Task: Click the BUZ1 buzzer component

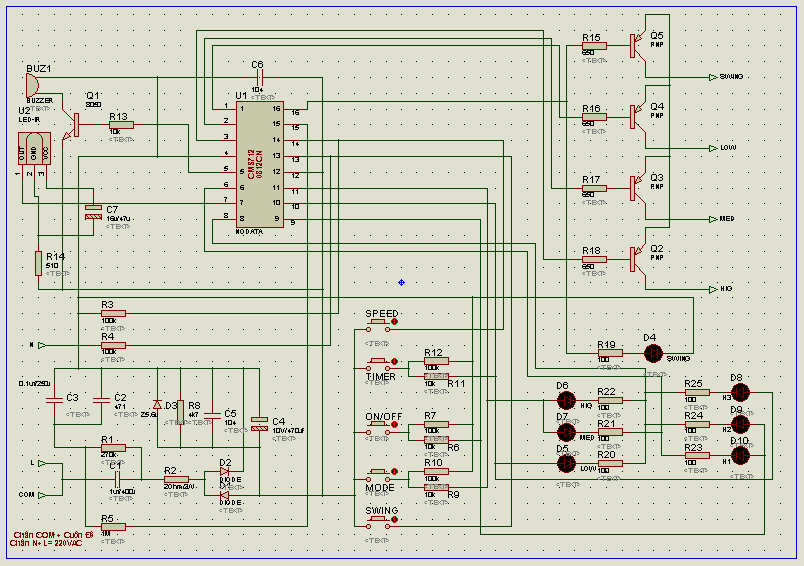Action: [x=32, y=85]
